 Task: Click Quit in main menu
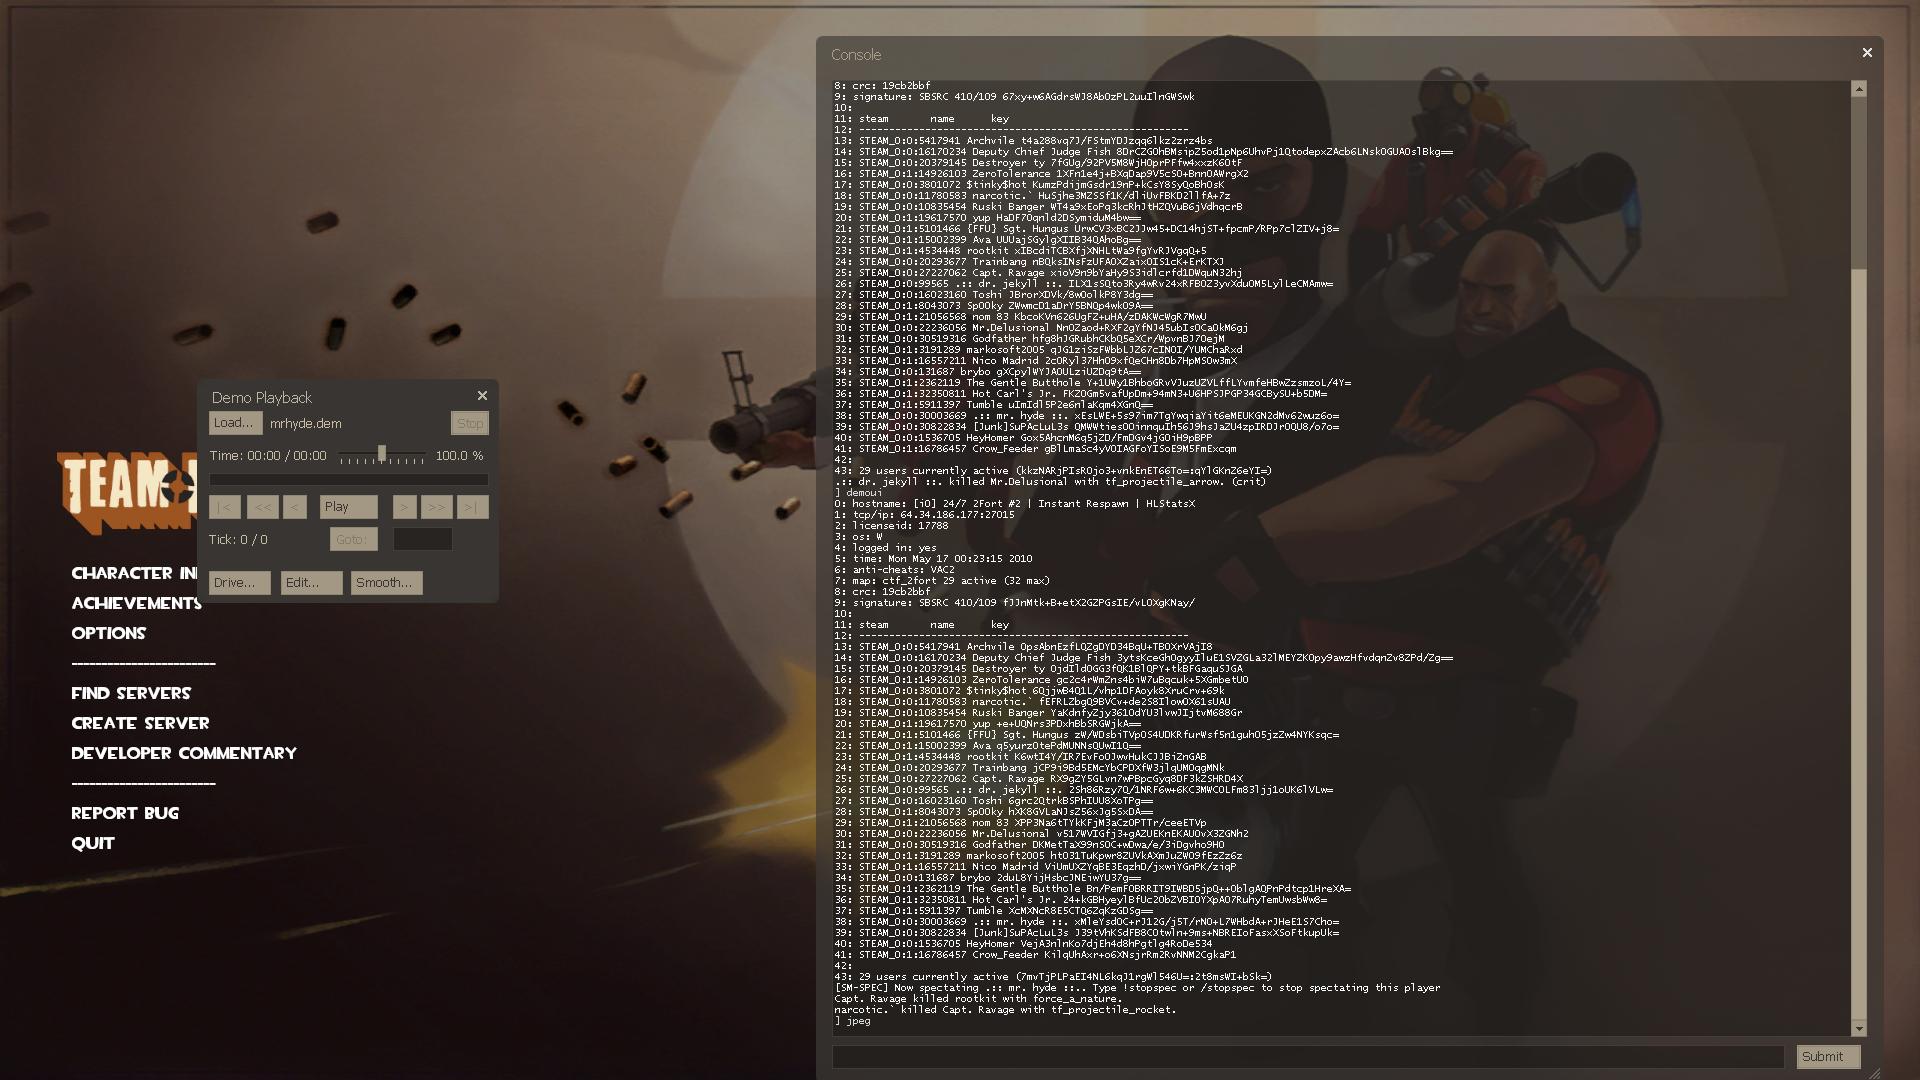93,843
